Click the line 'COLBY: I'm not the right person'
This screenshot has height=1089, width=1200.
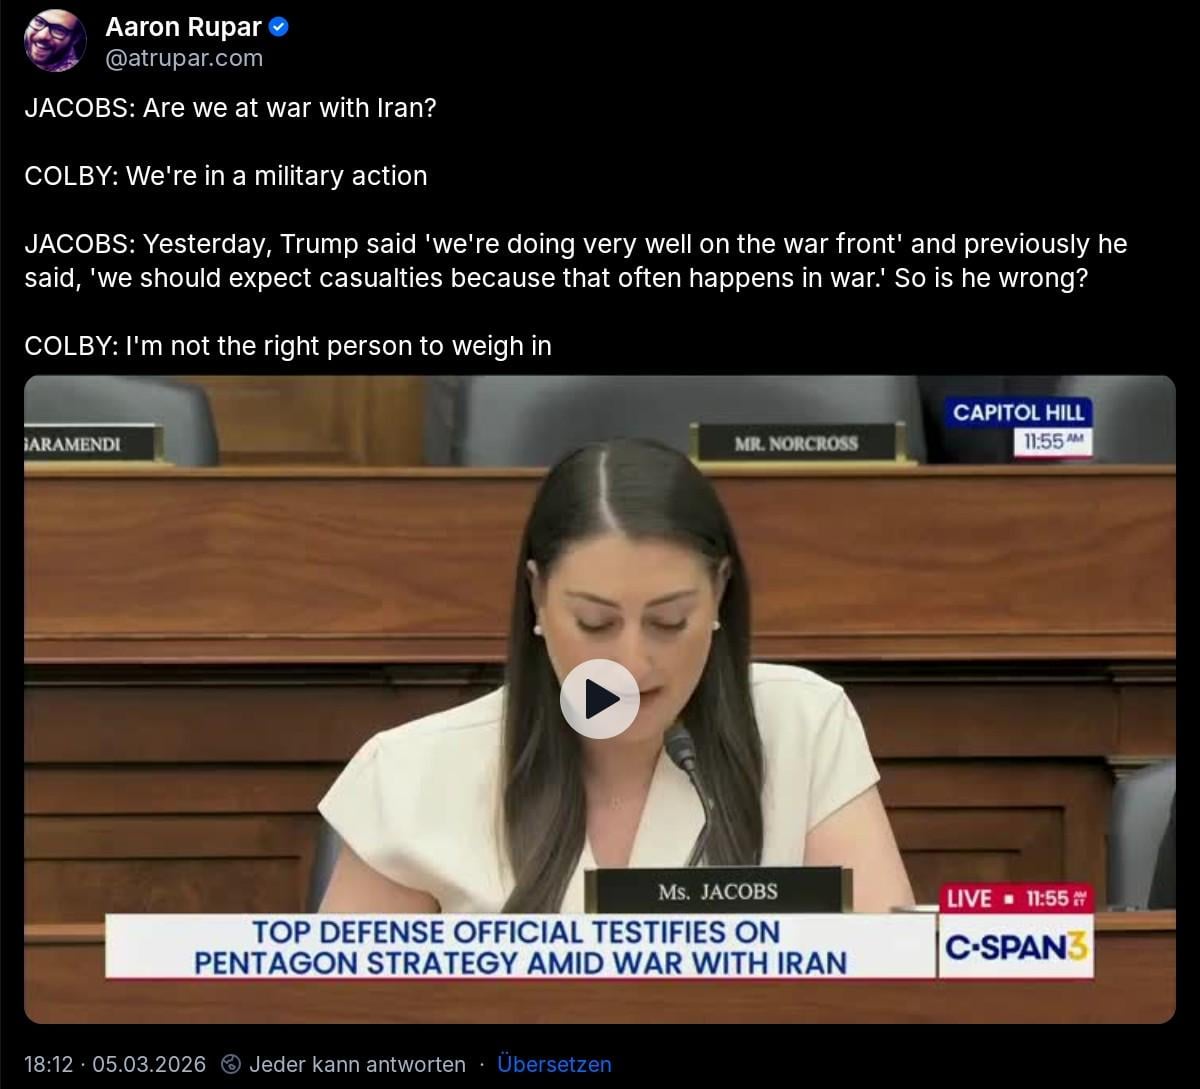(288, 346)
